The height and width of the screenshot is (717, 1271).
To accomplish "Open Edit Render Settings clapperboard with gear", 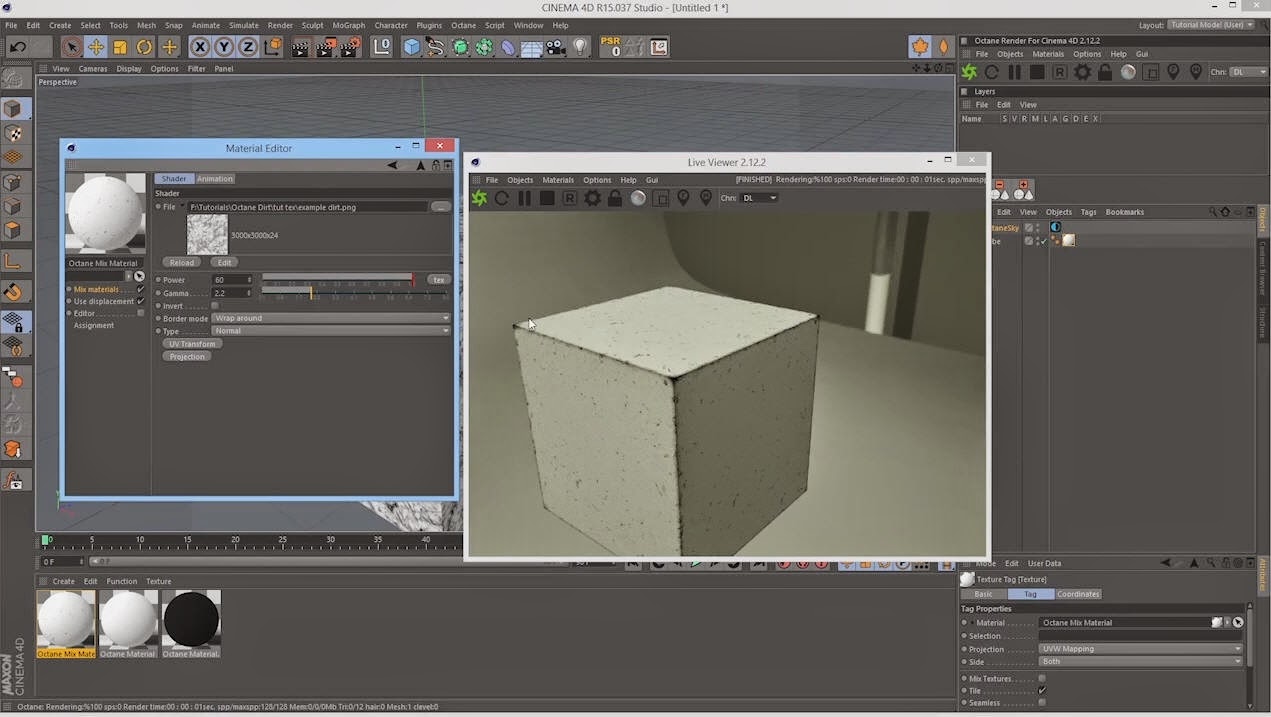I will [x=350, y=47].
